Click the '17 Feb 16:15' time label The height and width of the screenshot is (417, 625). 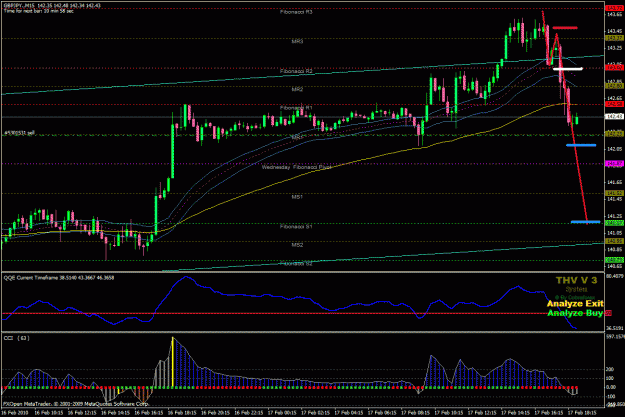coord(548,413)
